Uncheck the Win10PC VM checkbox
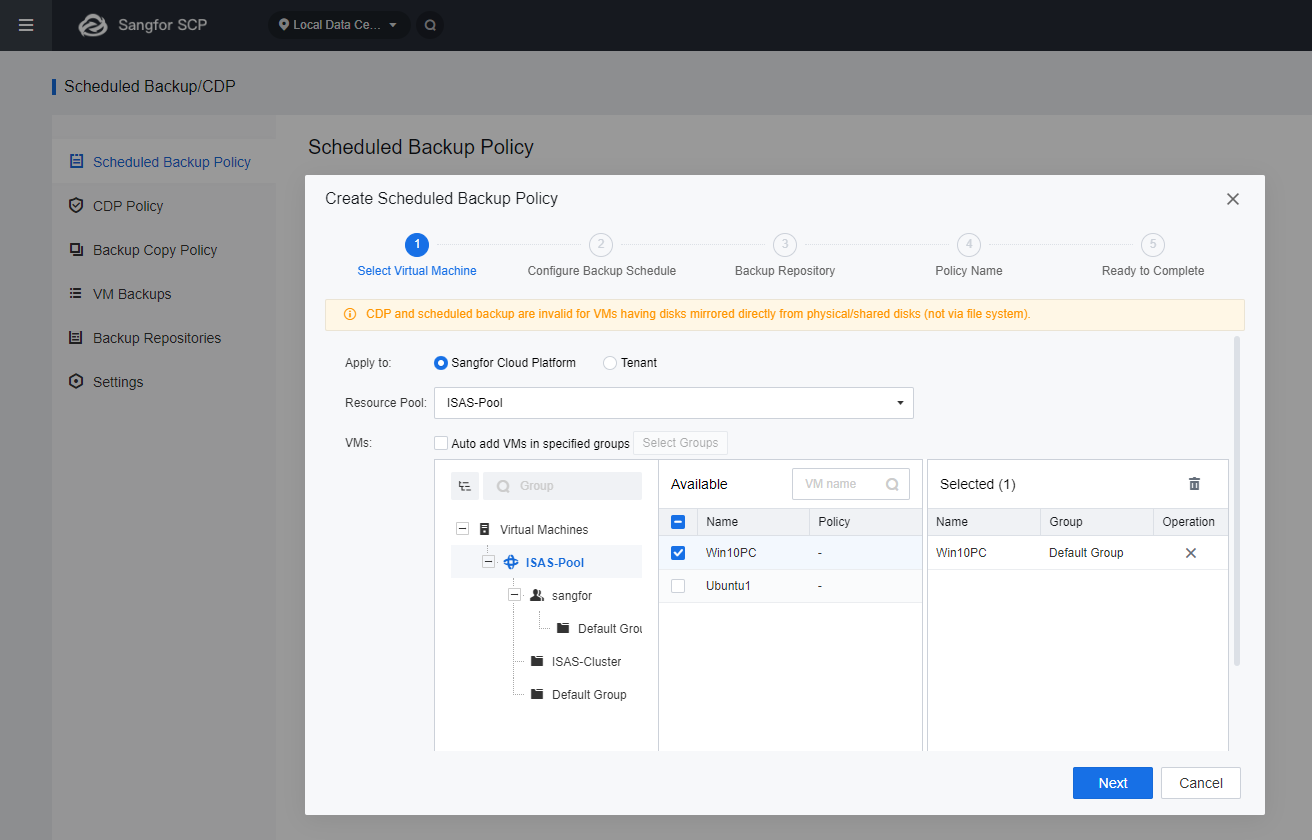The height and width of the screenshot is (840, 1312). [x=678, y=553]
